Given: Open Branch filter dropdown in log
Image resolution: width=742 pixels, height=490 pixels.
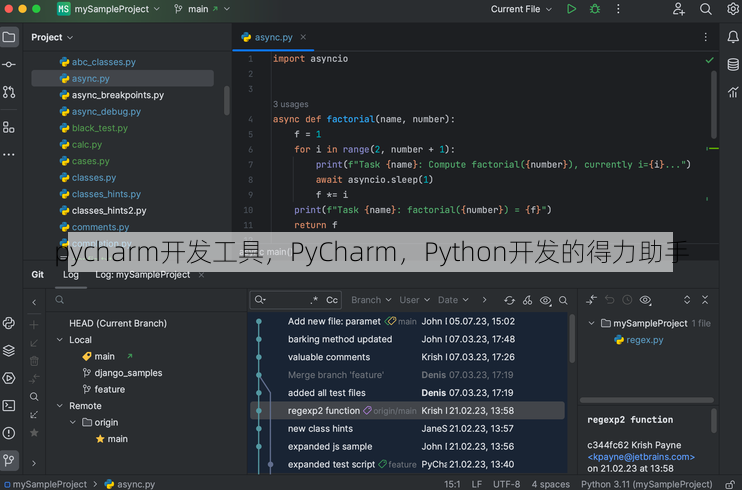Looking at the screenshot, I should pyautogui.click(x=371, y=300).
